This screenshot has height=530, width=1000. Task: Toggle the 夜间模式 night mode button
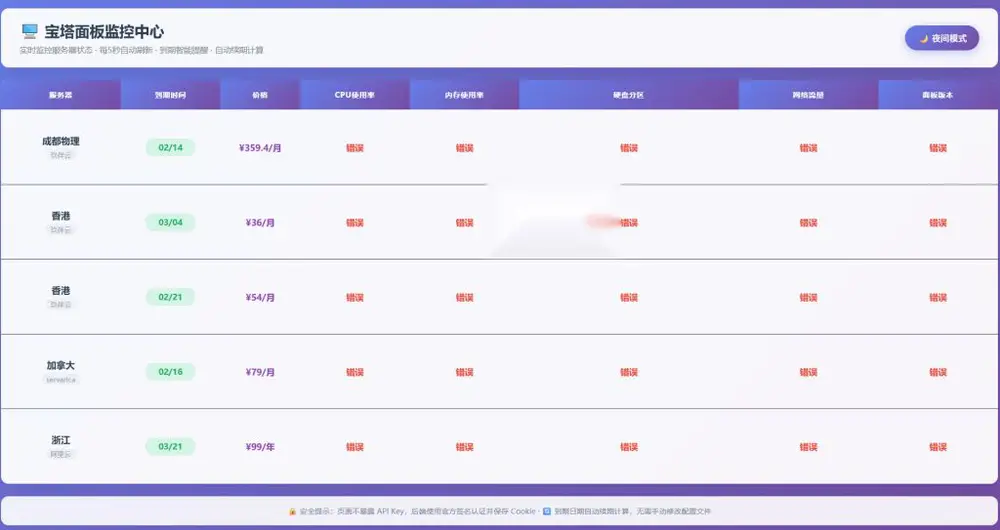[941, 38]
